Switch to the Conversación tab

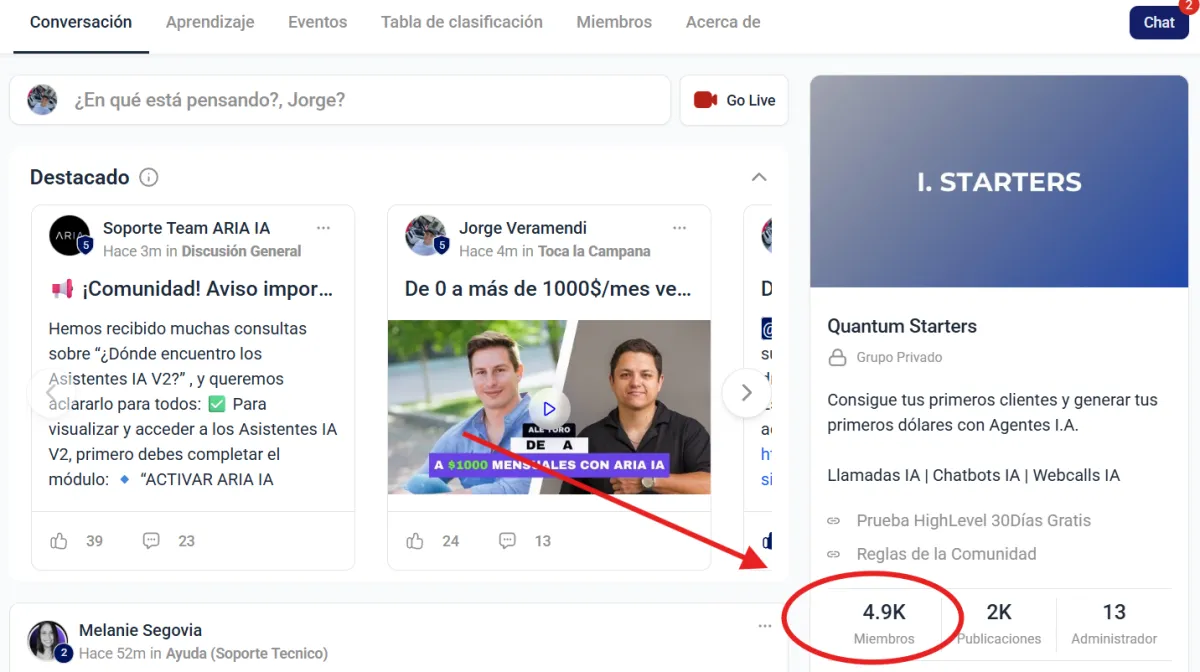[81, 22]
